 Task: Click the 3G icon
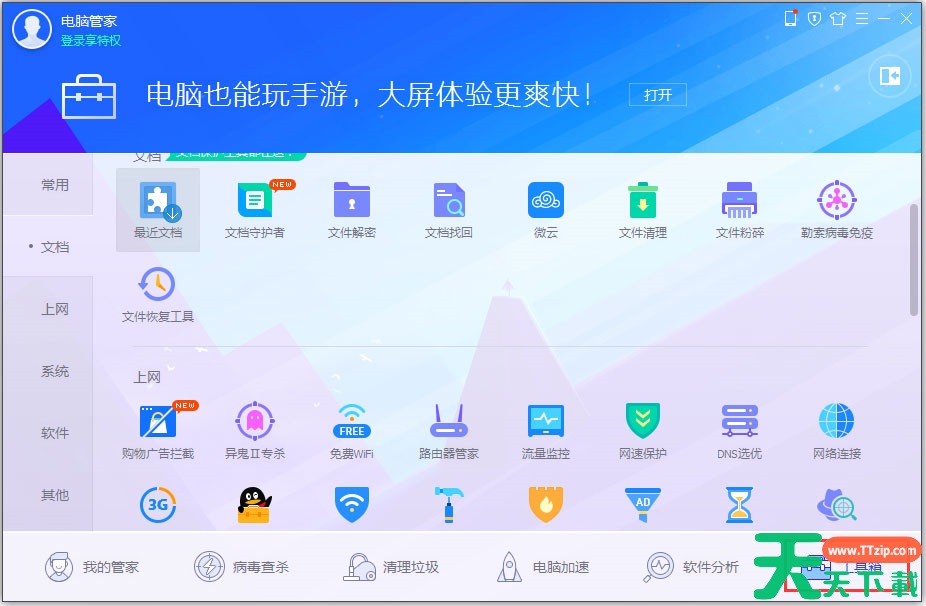[x=158, y=505]
